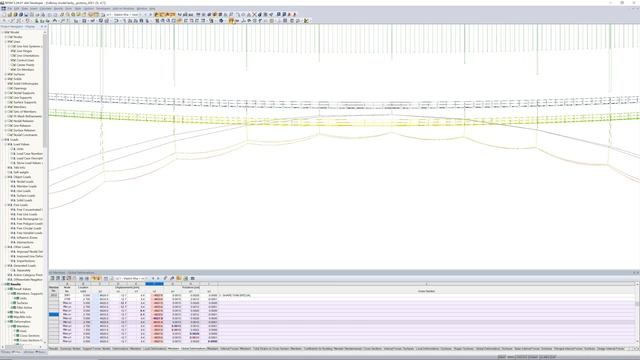The width and height of the screenshot is (640, 360).
Task: Click the blue highlighted column header in table
Action: [154, 284]
